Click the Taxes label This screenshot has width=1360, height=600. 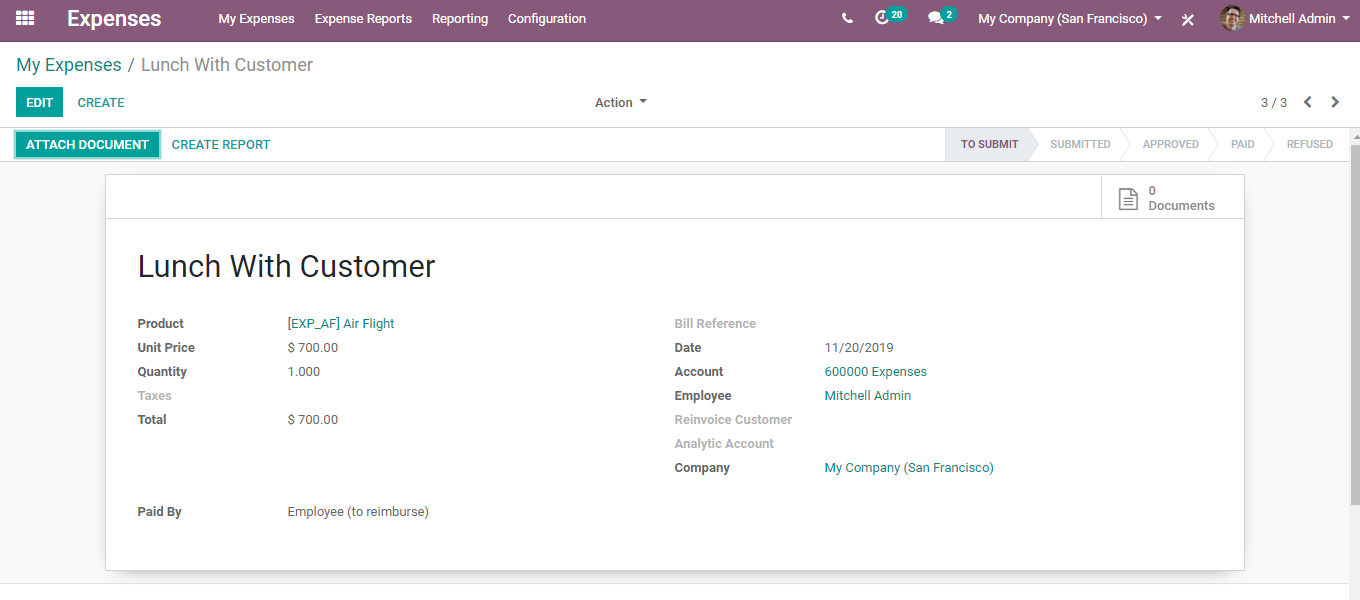point(154,395)
